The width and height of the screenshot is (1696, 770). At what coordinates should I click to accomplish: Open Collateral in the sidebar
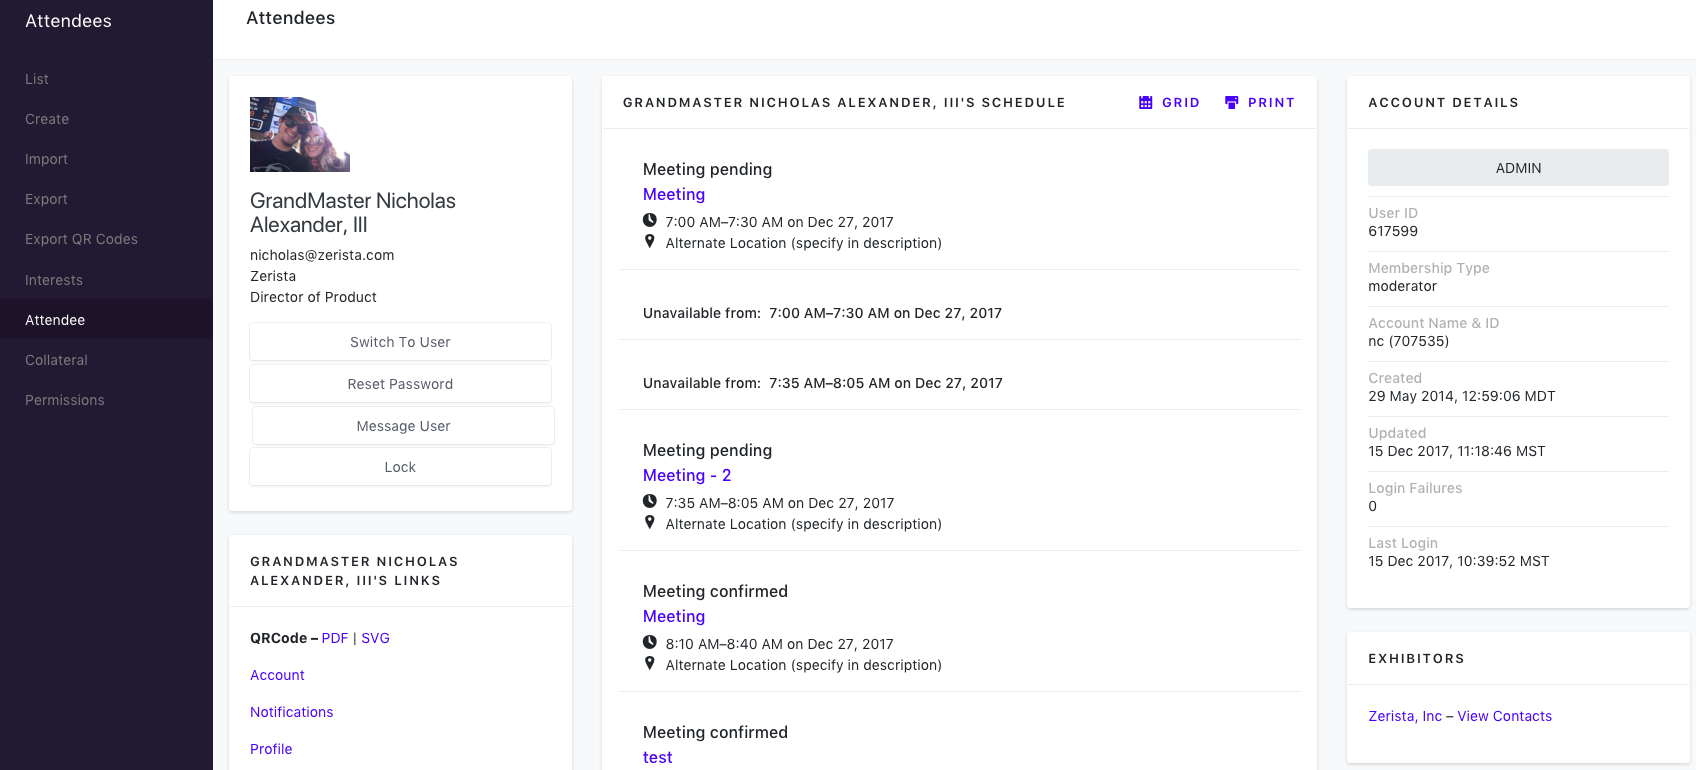[56, 360]
